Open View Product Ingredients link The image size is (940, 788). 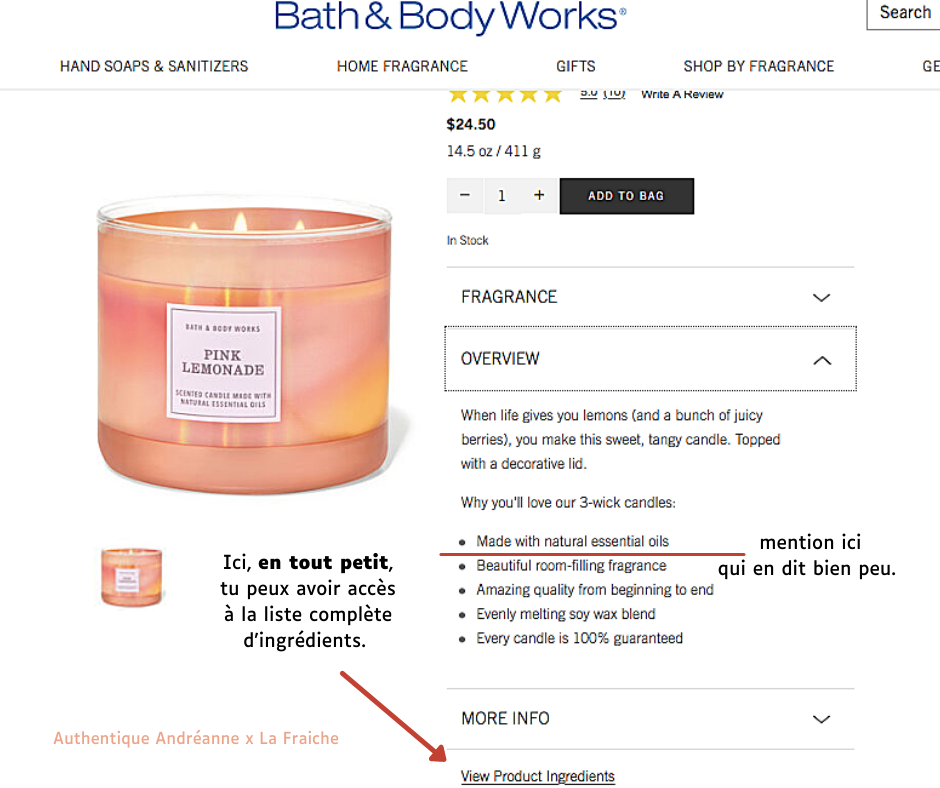coord(538,776)
